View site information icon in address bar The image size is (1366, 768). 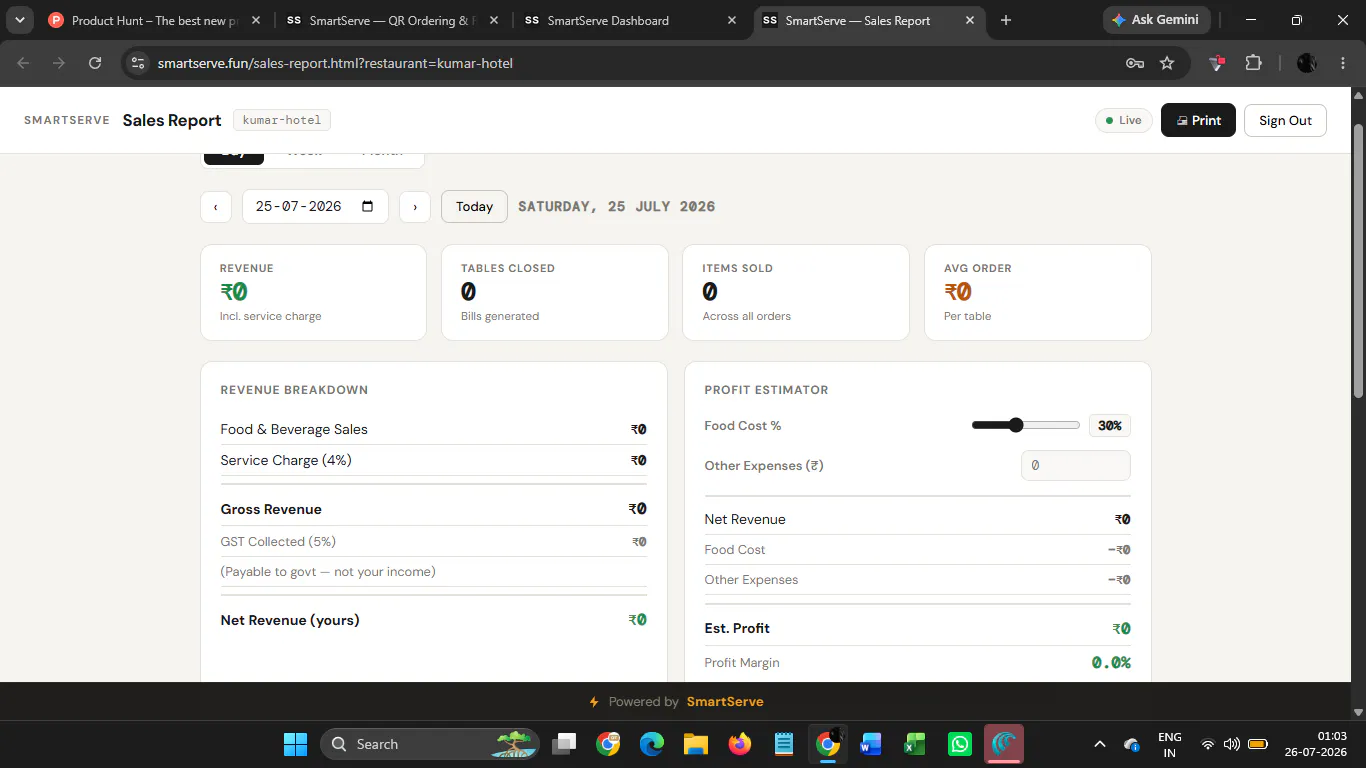tap(138, 63)
